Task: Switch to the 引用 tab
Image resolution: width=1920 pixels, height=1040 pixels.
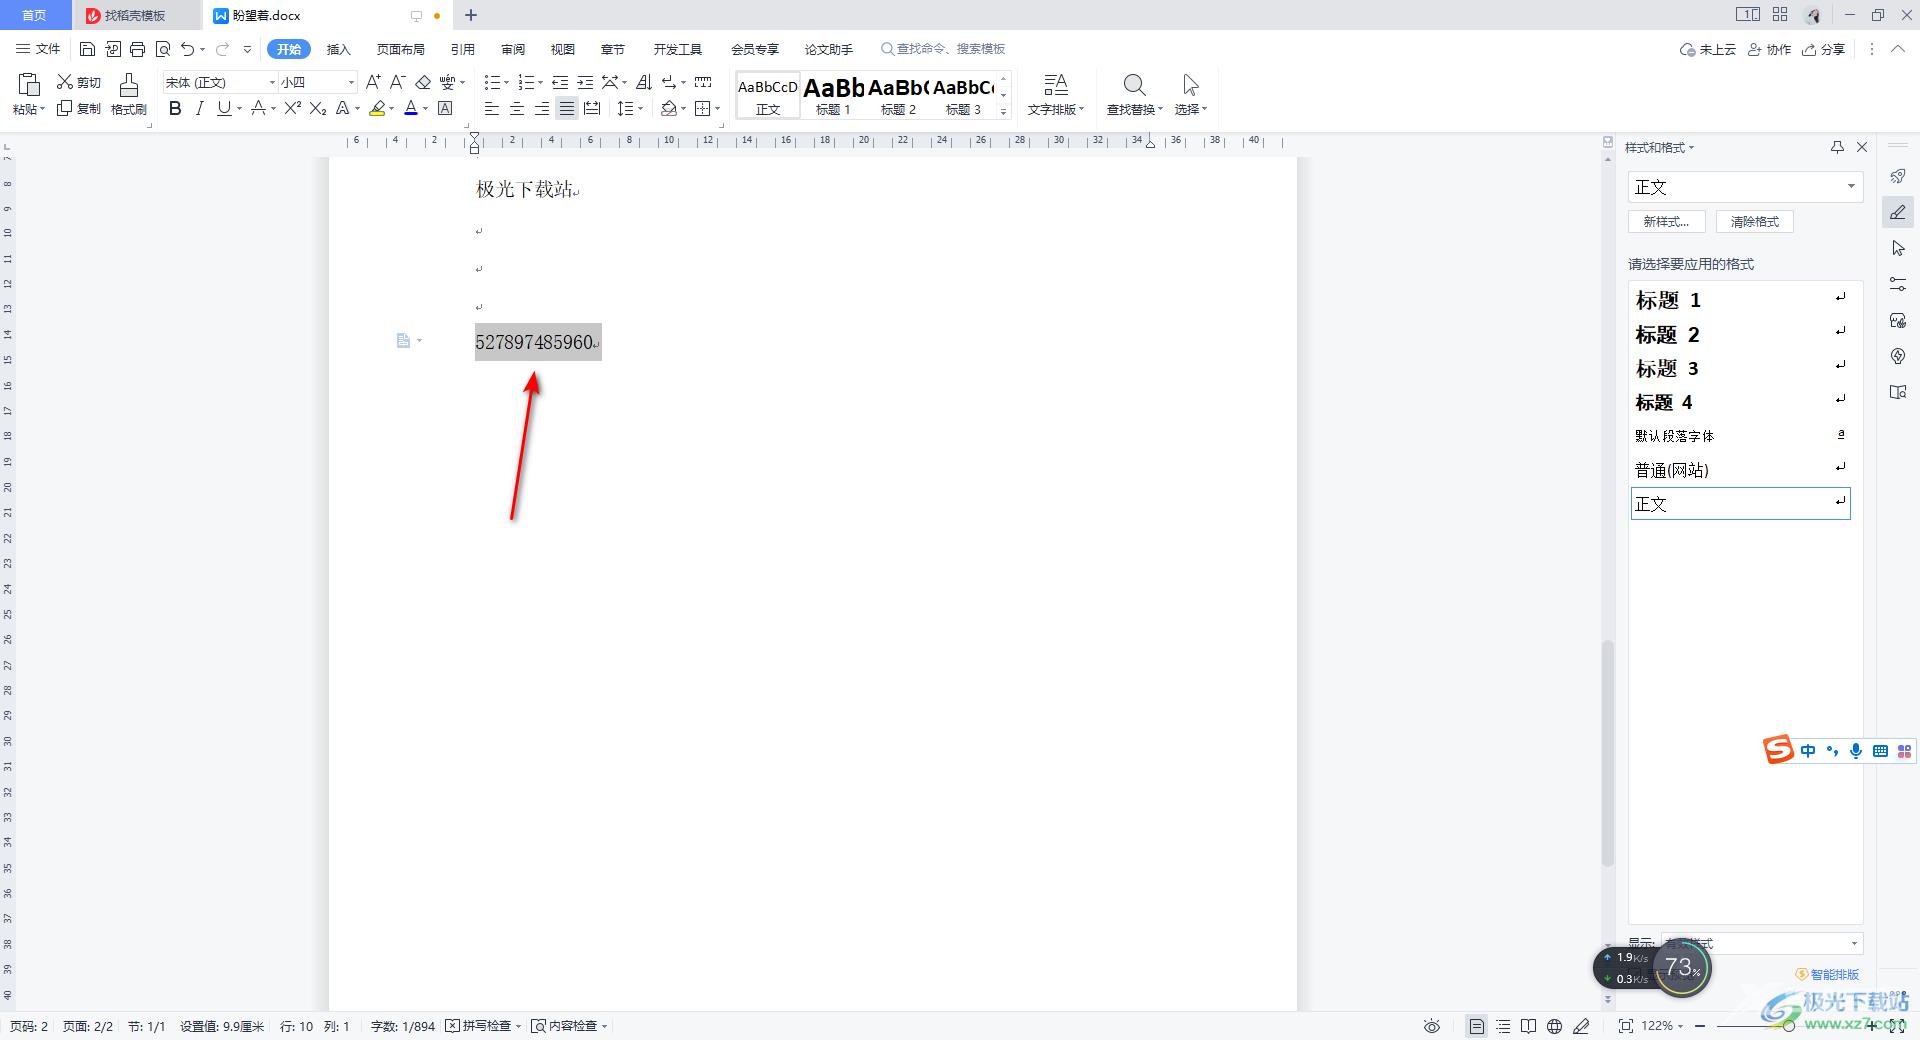Action: [x=462, y=49]
